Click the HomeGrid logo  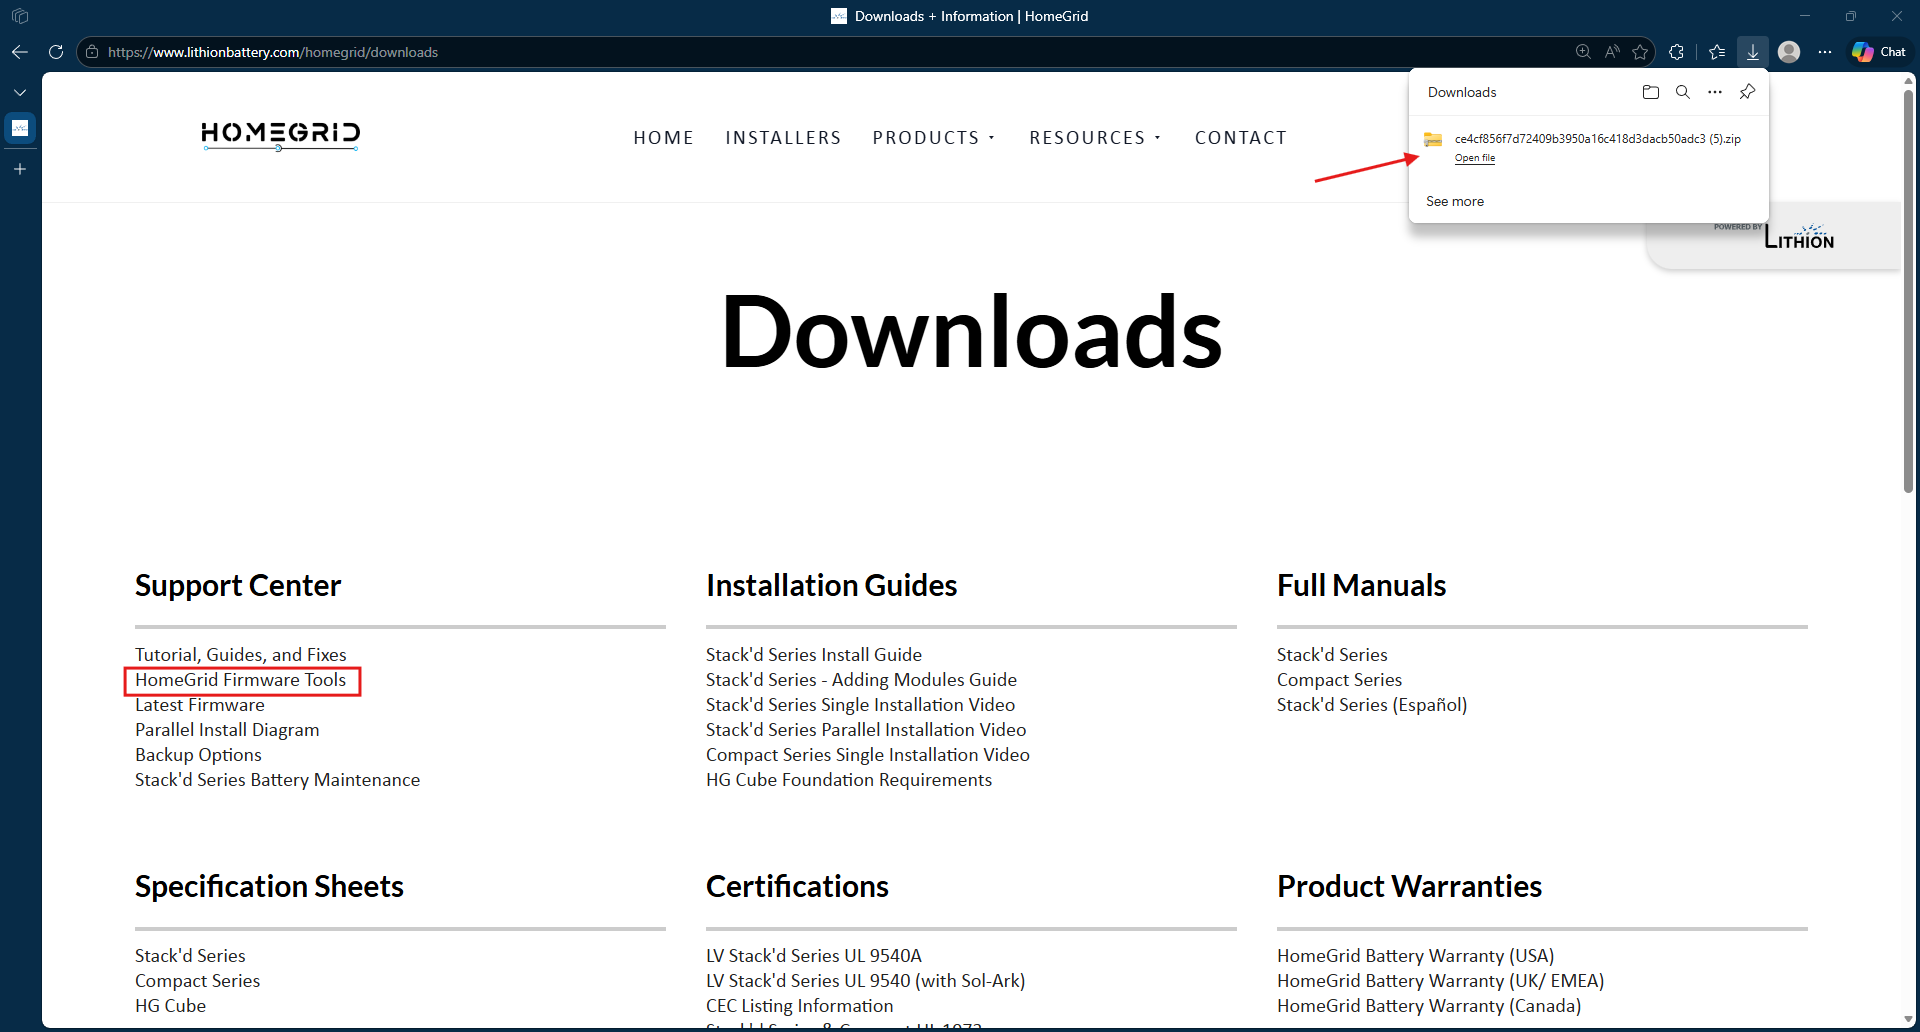(x=280, y=136)
